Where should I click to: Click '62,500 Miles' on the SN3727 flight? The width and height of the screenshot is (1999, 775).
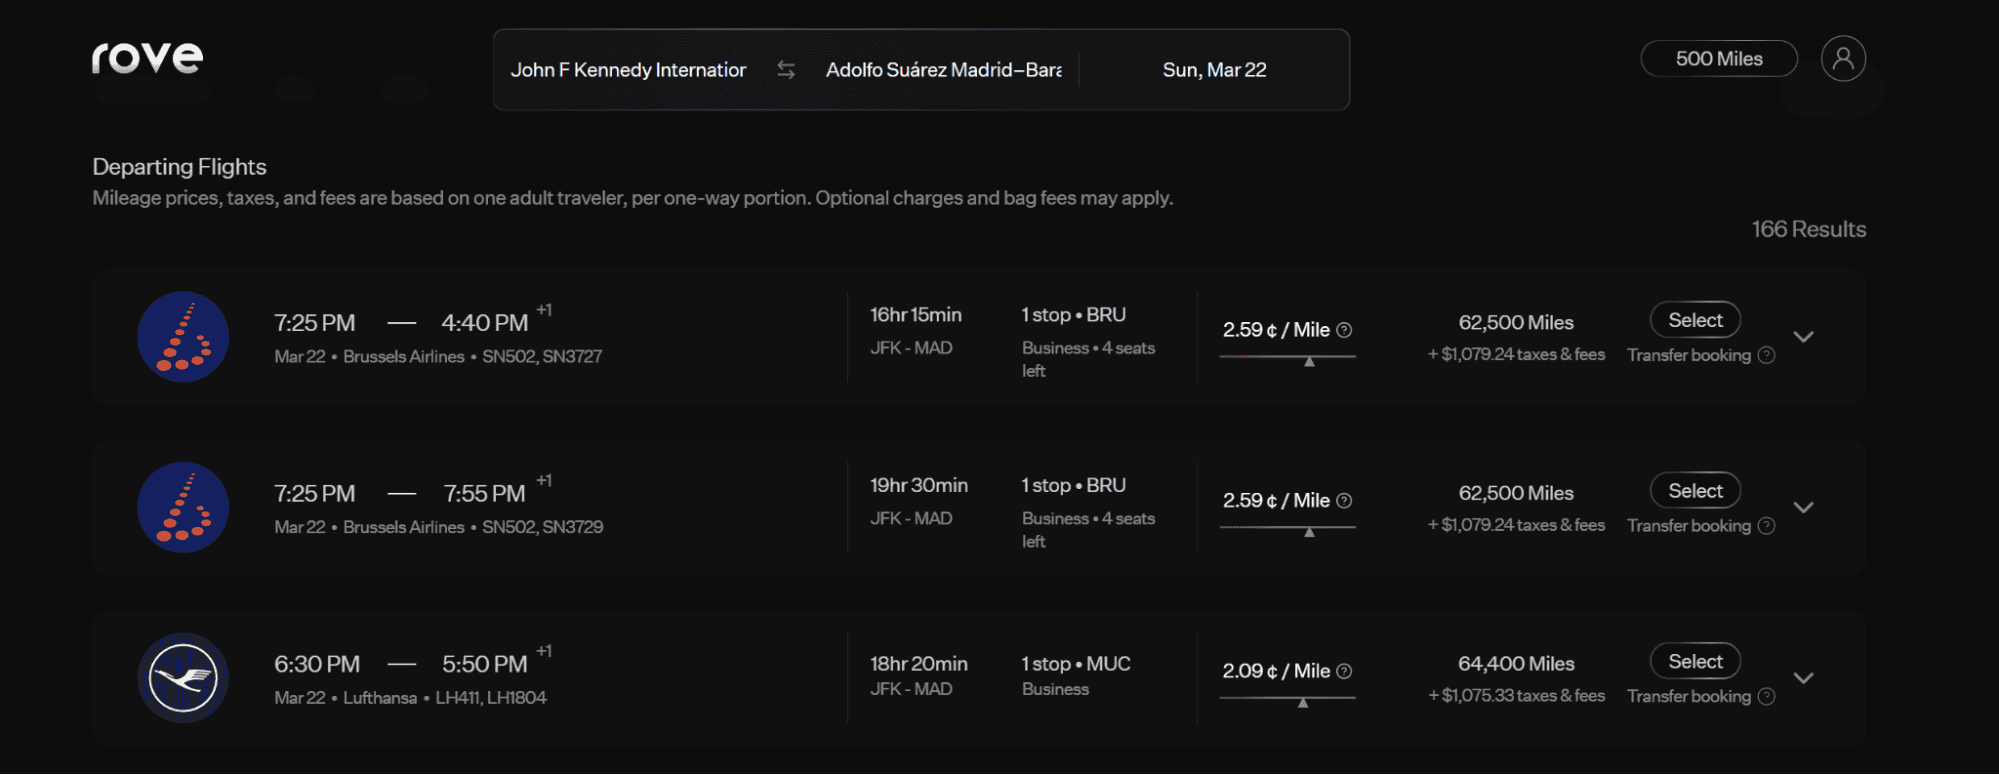[x=1516, y=322]
